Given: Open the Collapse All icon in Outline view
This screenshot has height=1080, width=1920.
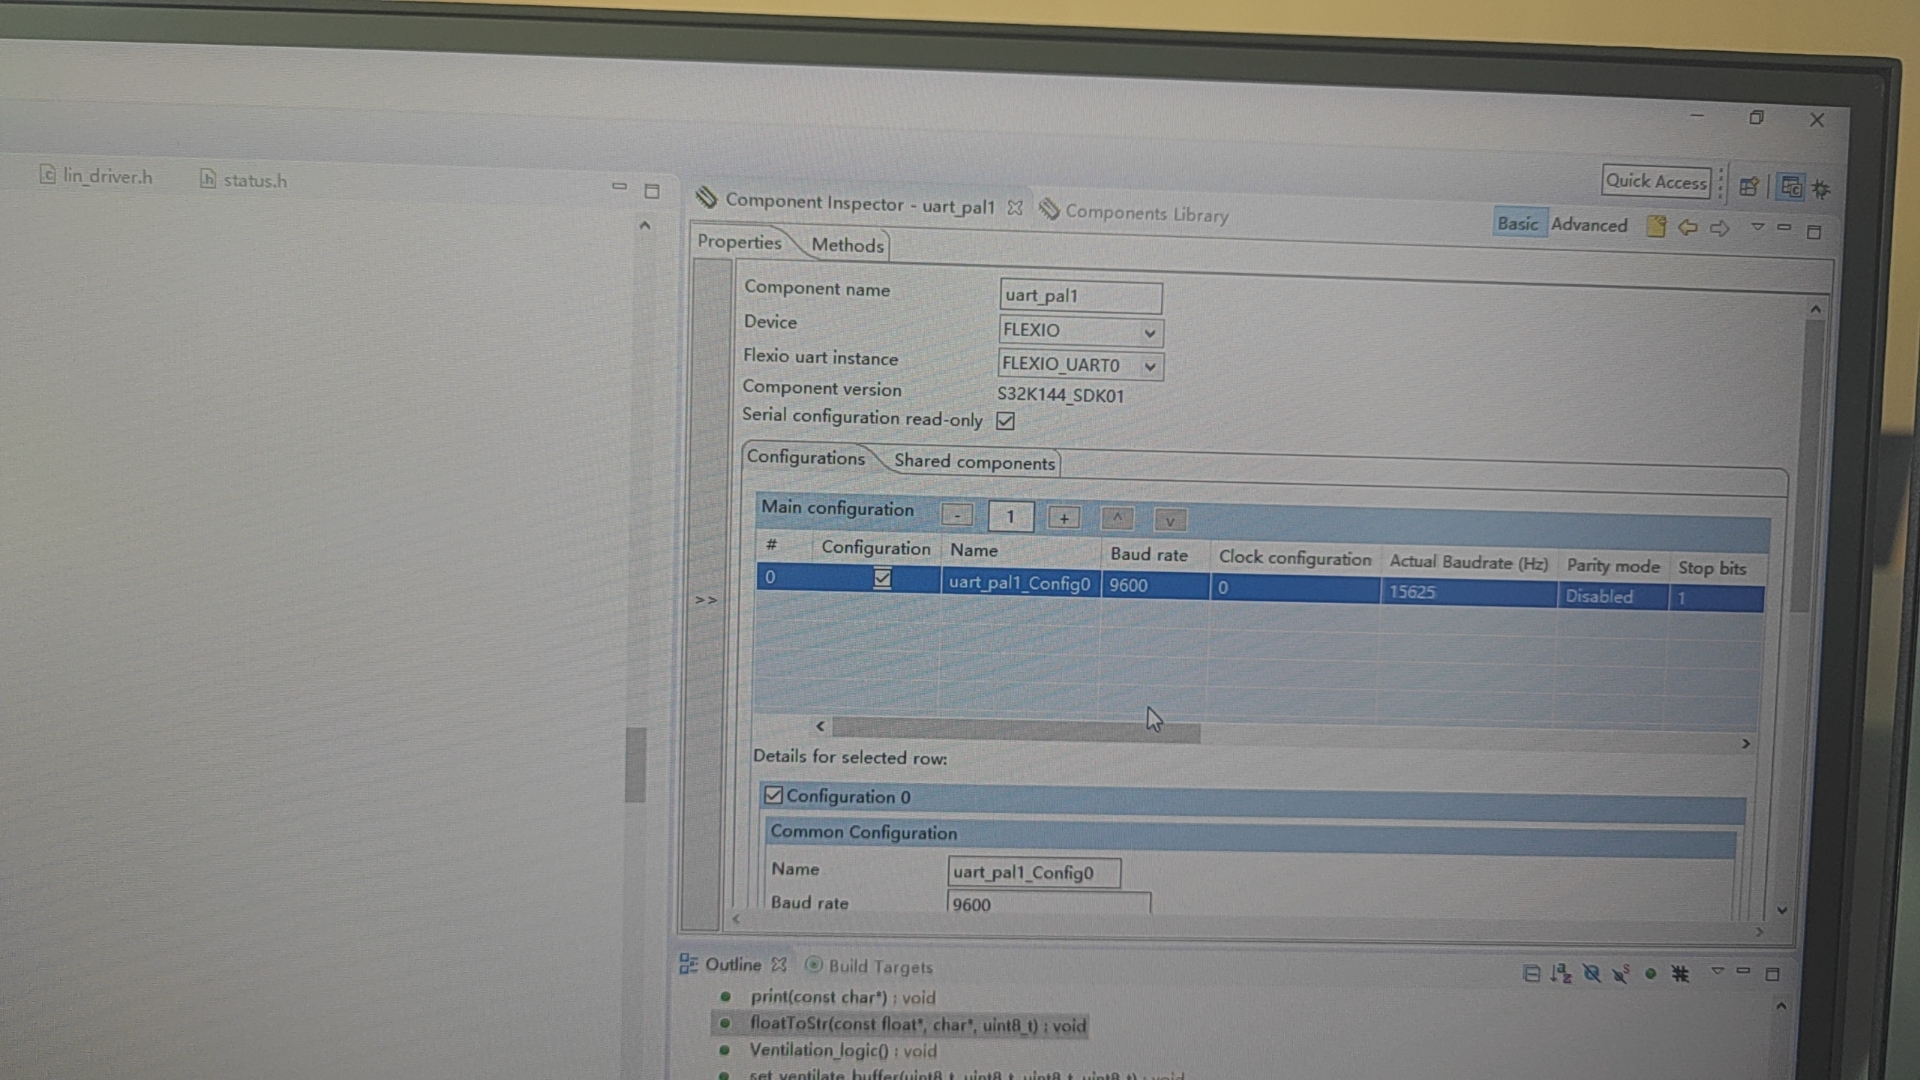Looking at the screenshot, I should (1533, 973).
